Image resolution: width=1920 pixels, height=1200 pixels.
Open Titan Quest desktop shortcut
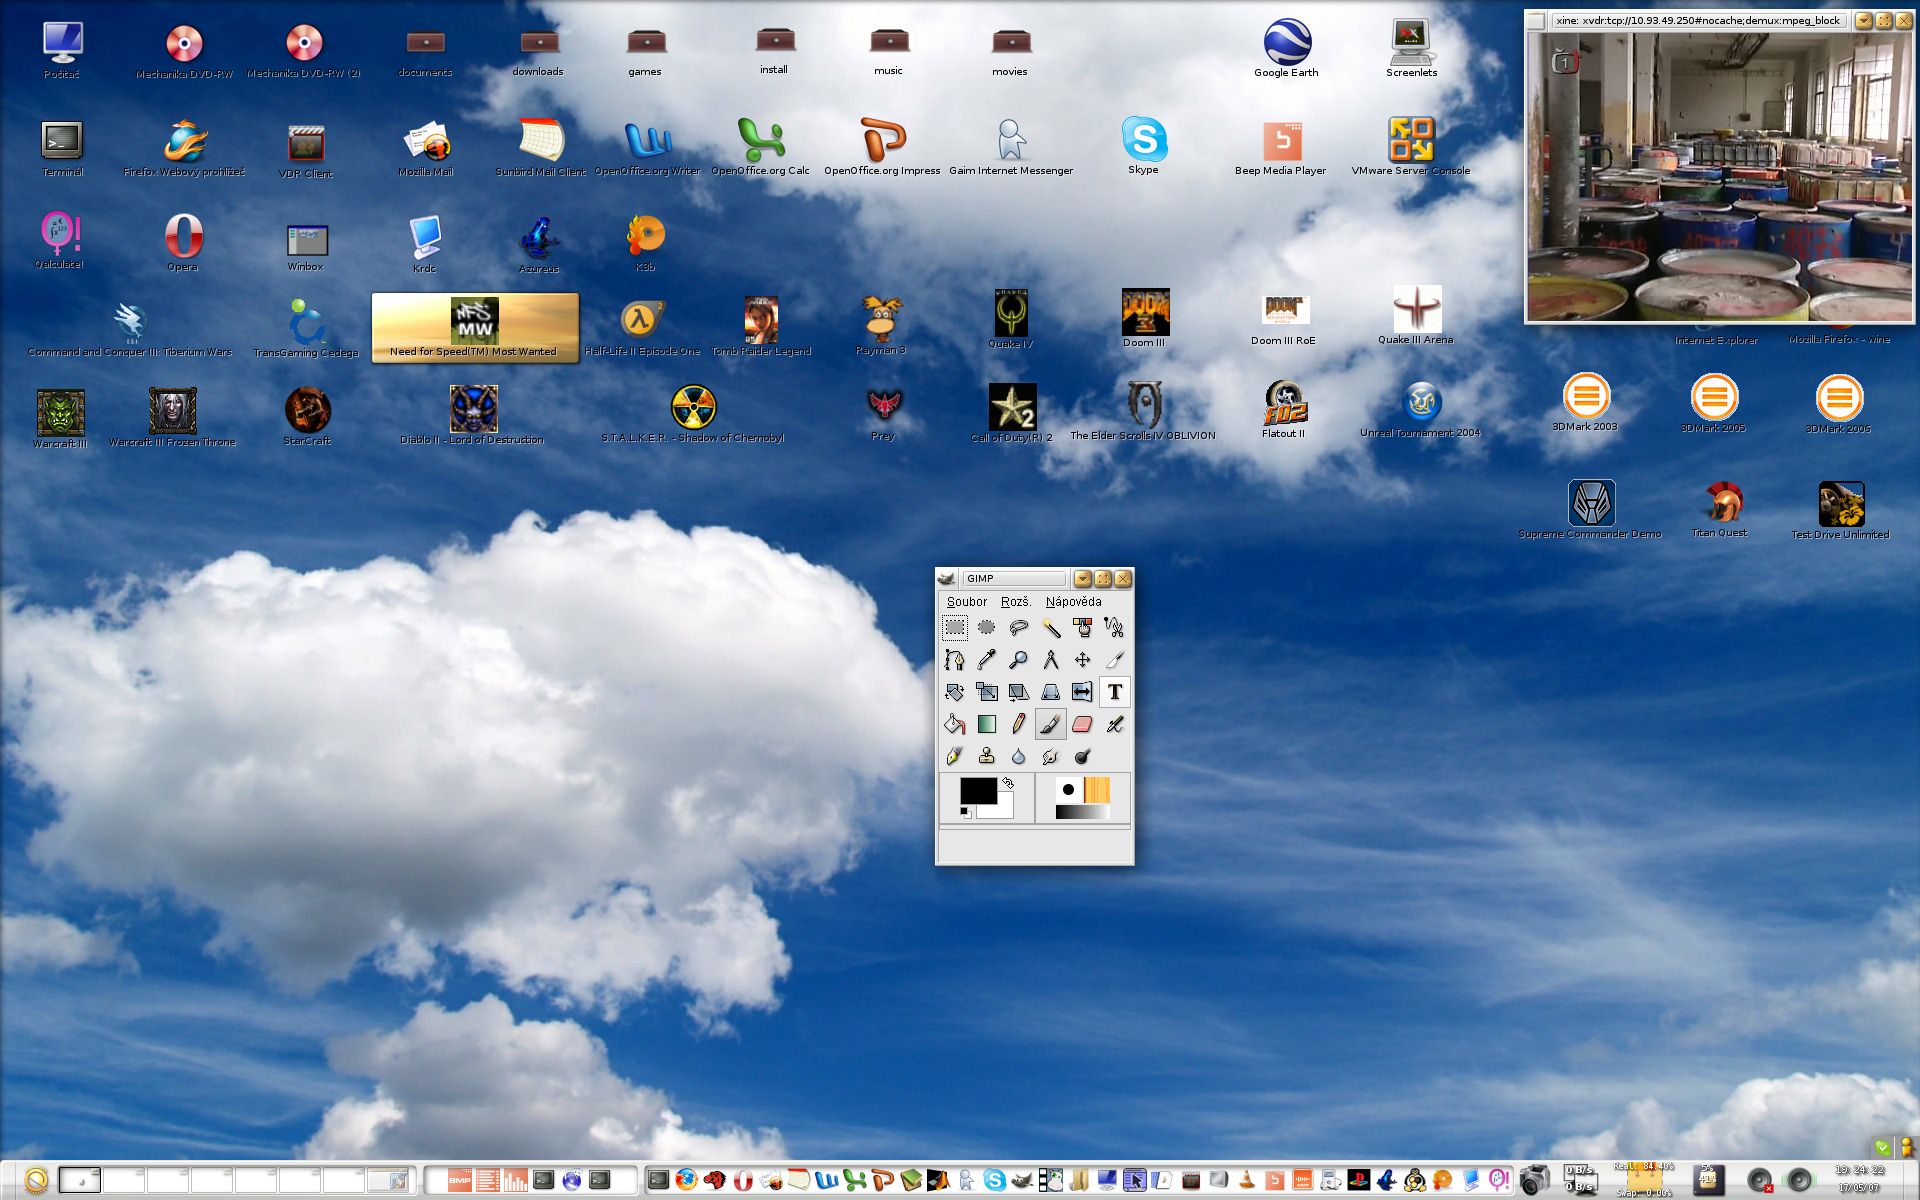(1720, 510)
